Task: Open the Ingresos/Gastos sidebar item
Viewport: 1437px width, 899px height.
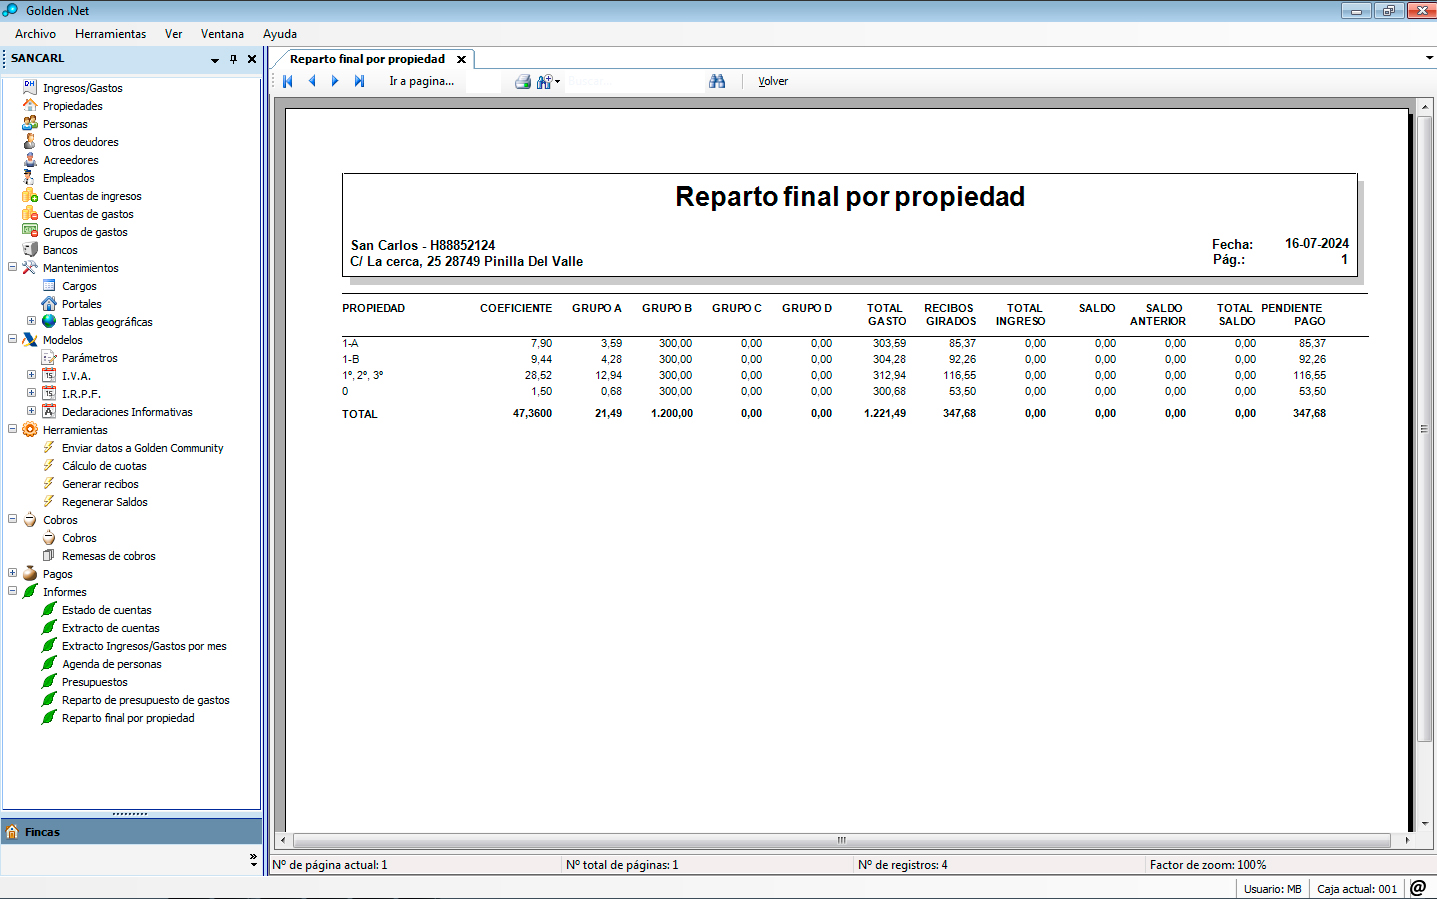Action: click(x=83, y=88)
